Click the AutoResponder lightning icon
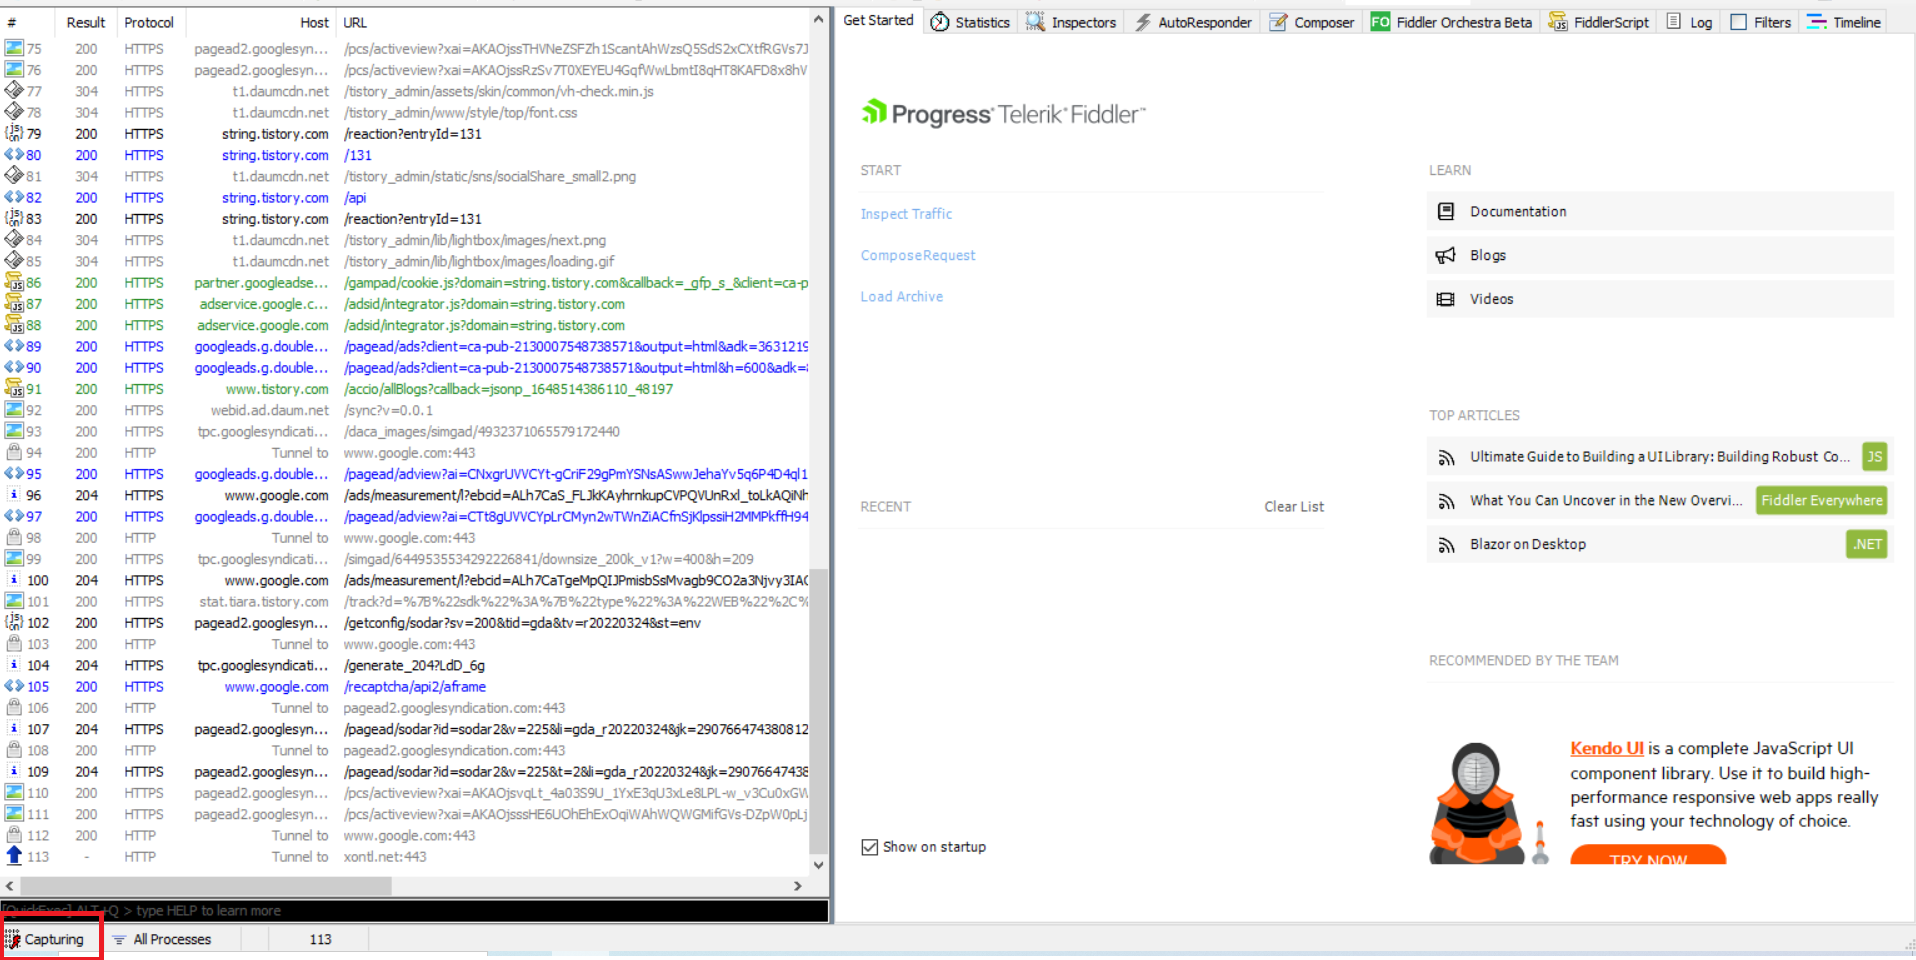This screenshot has width=1916, height=960. click(1143, 22)
